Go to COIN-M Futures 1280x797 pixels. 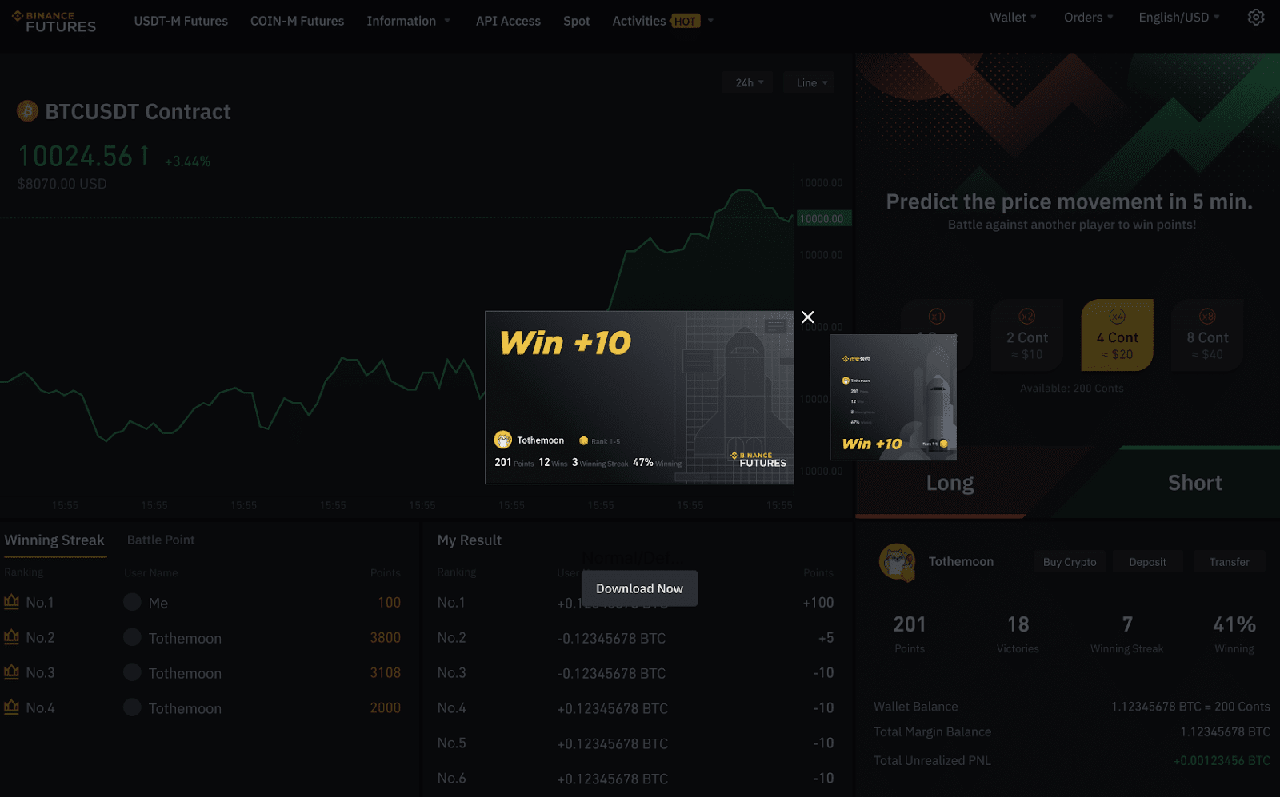297,21
